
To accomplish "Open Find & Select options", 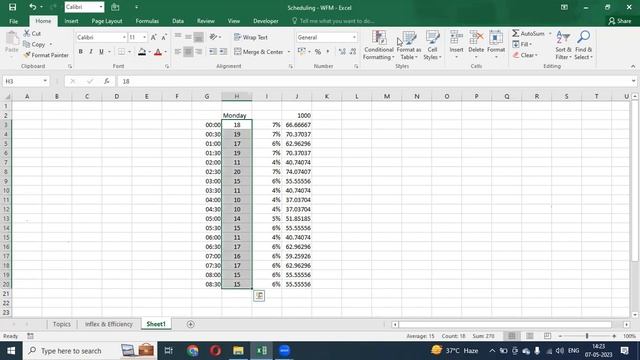I will 584,45.
